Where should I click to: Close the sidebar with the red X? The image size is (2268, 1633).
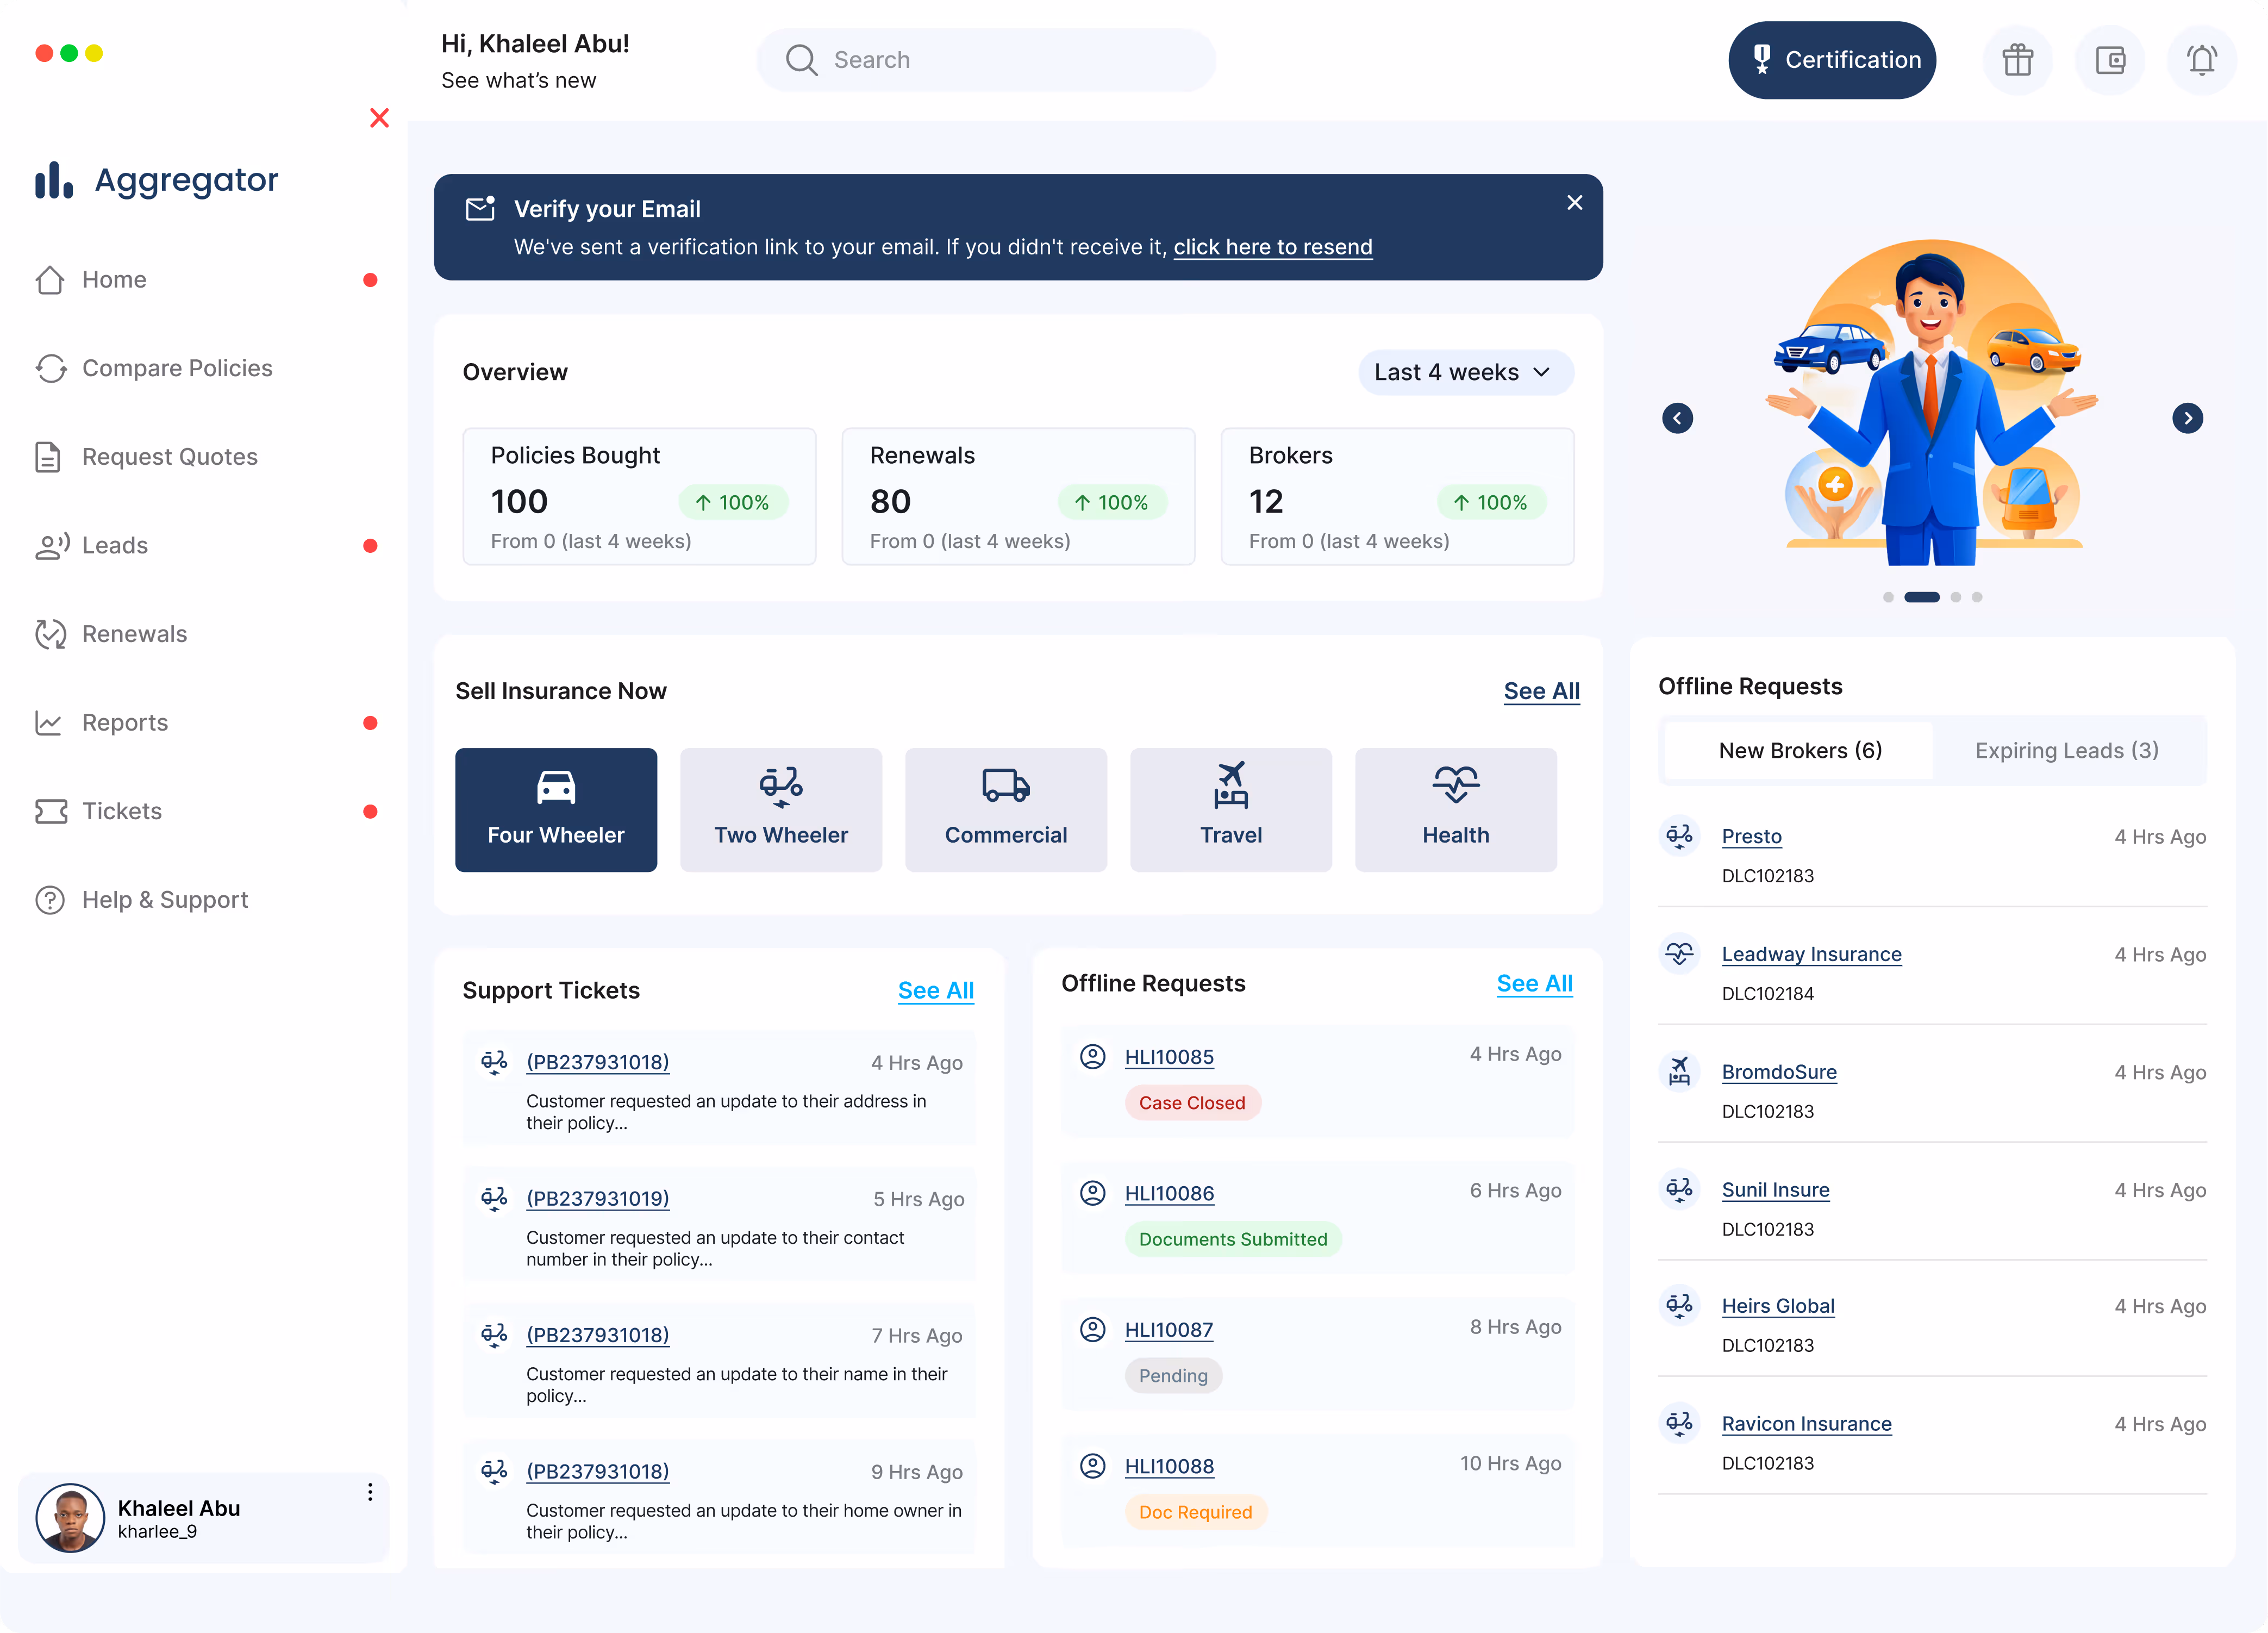point(379,118)
